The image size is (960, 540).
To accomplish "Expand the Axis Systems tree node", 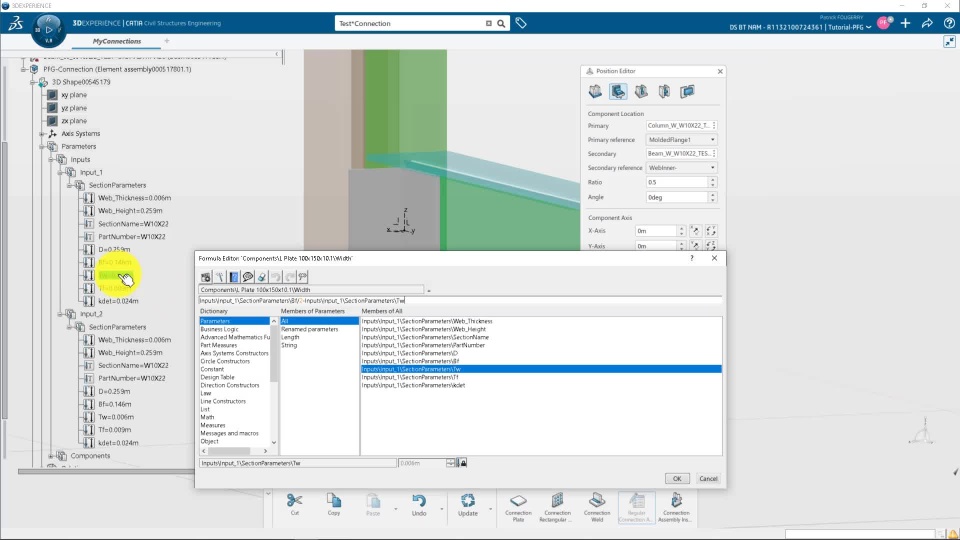I will click(42, 133).
